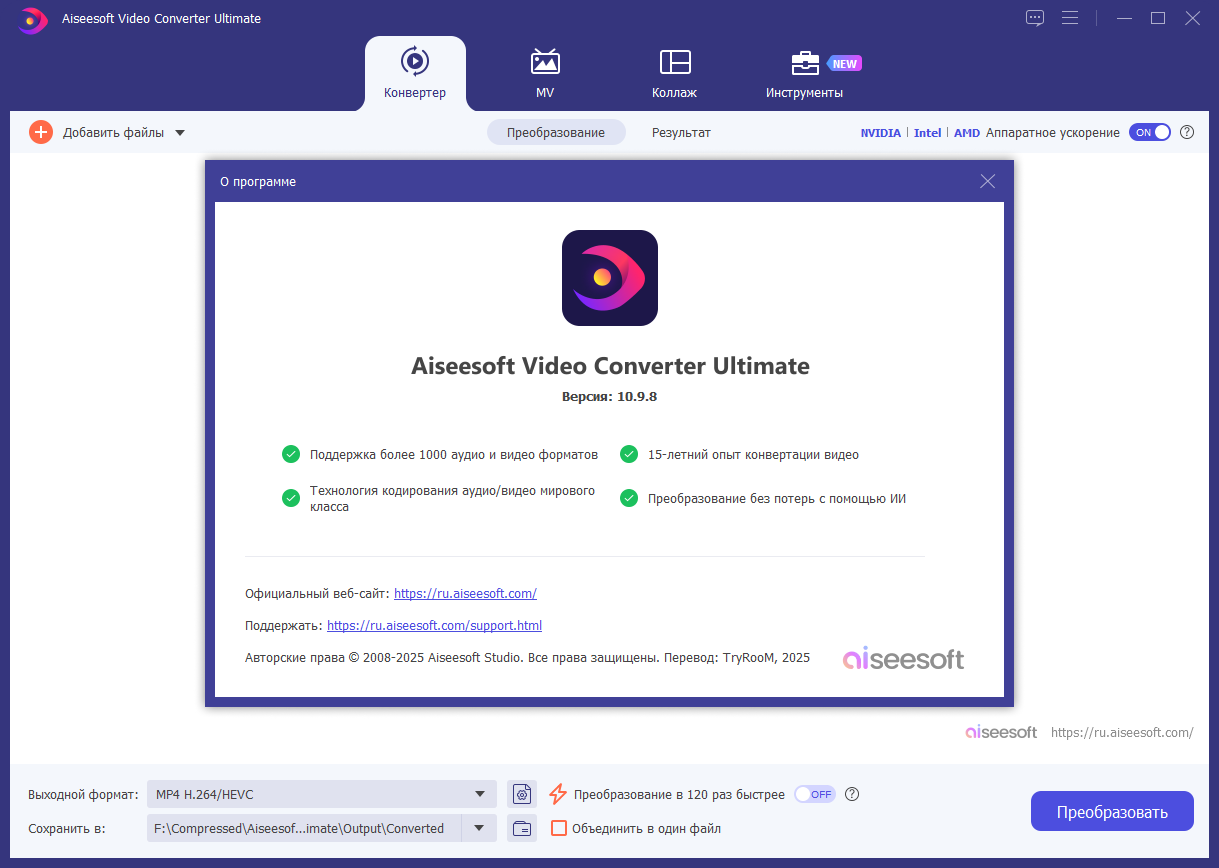Click Добавить файлы label

[x=113, y=132]
